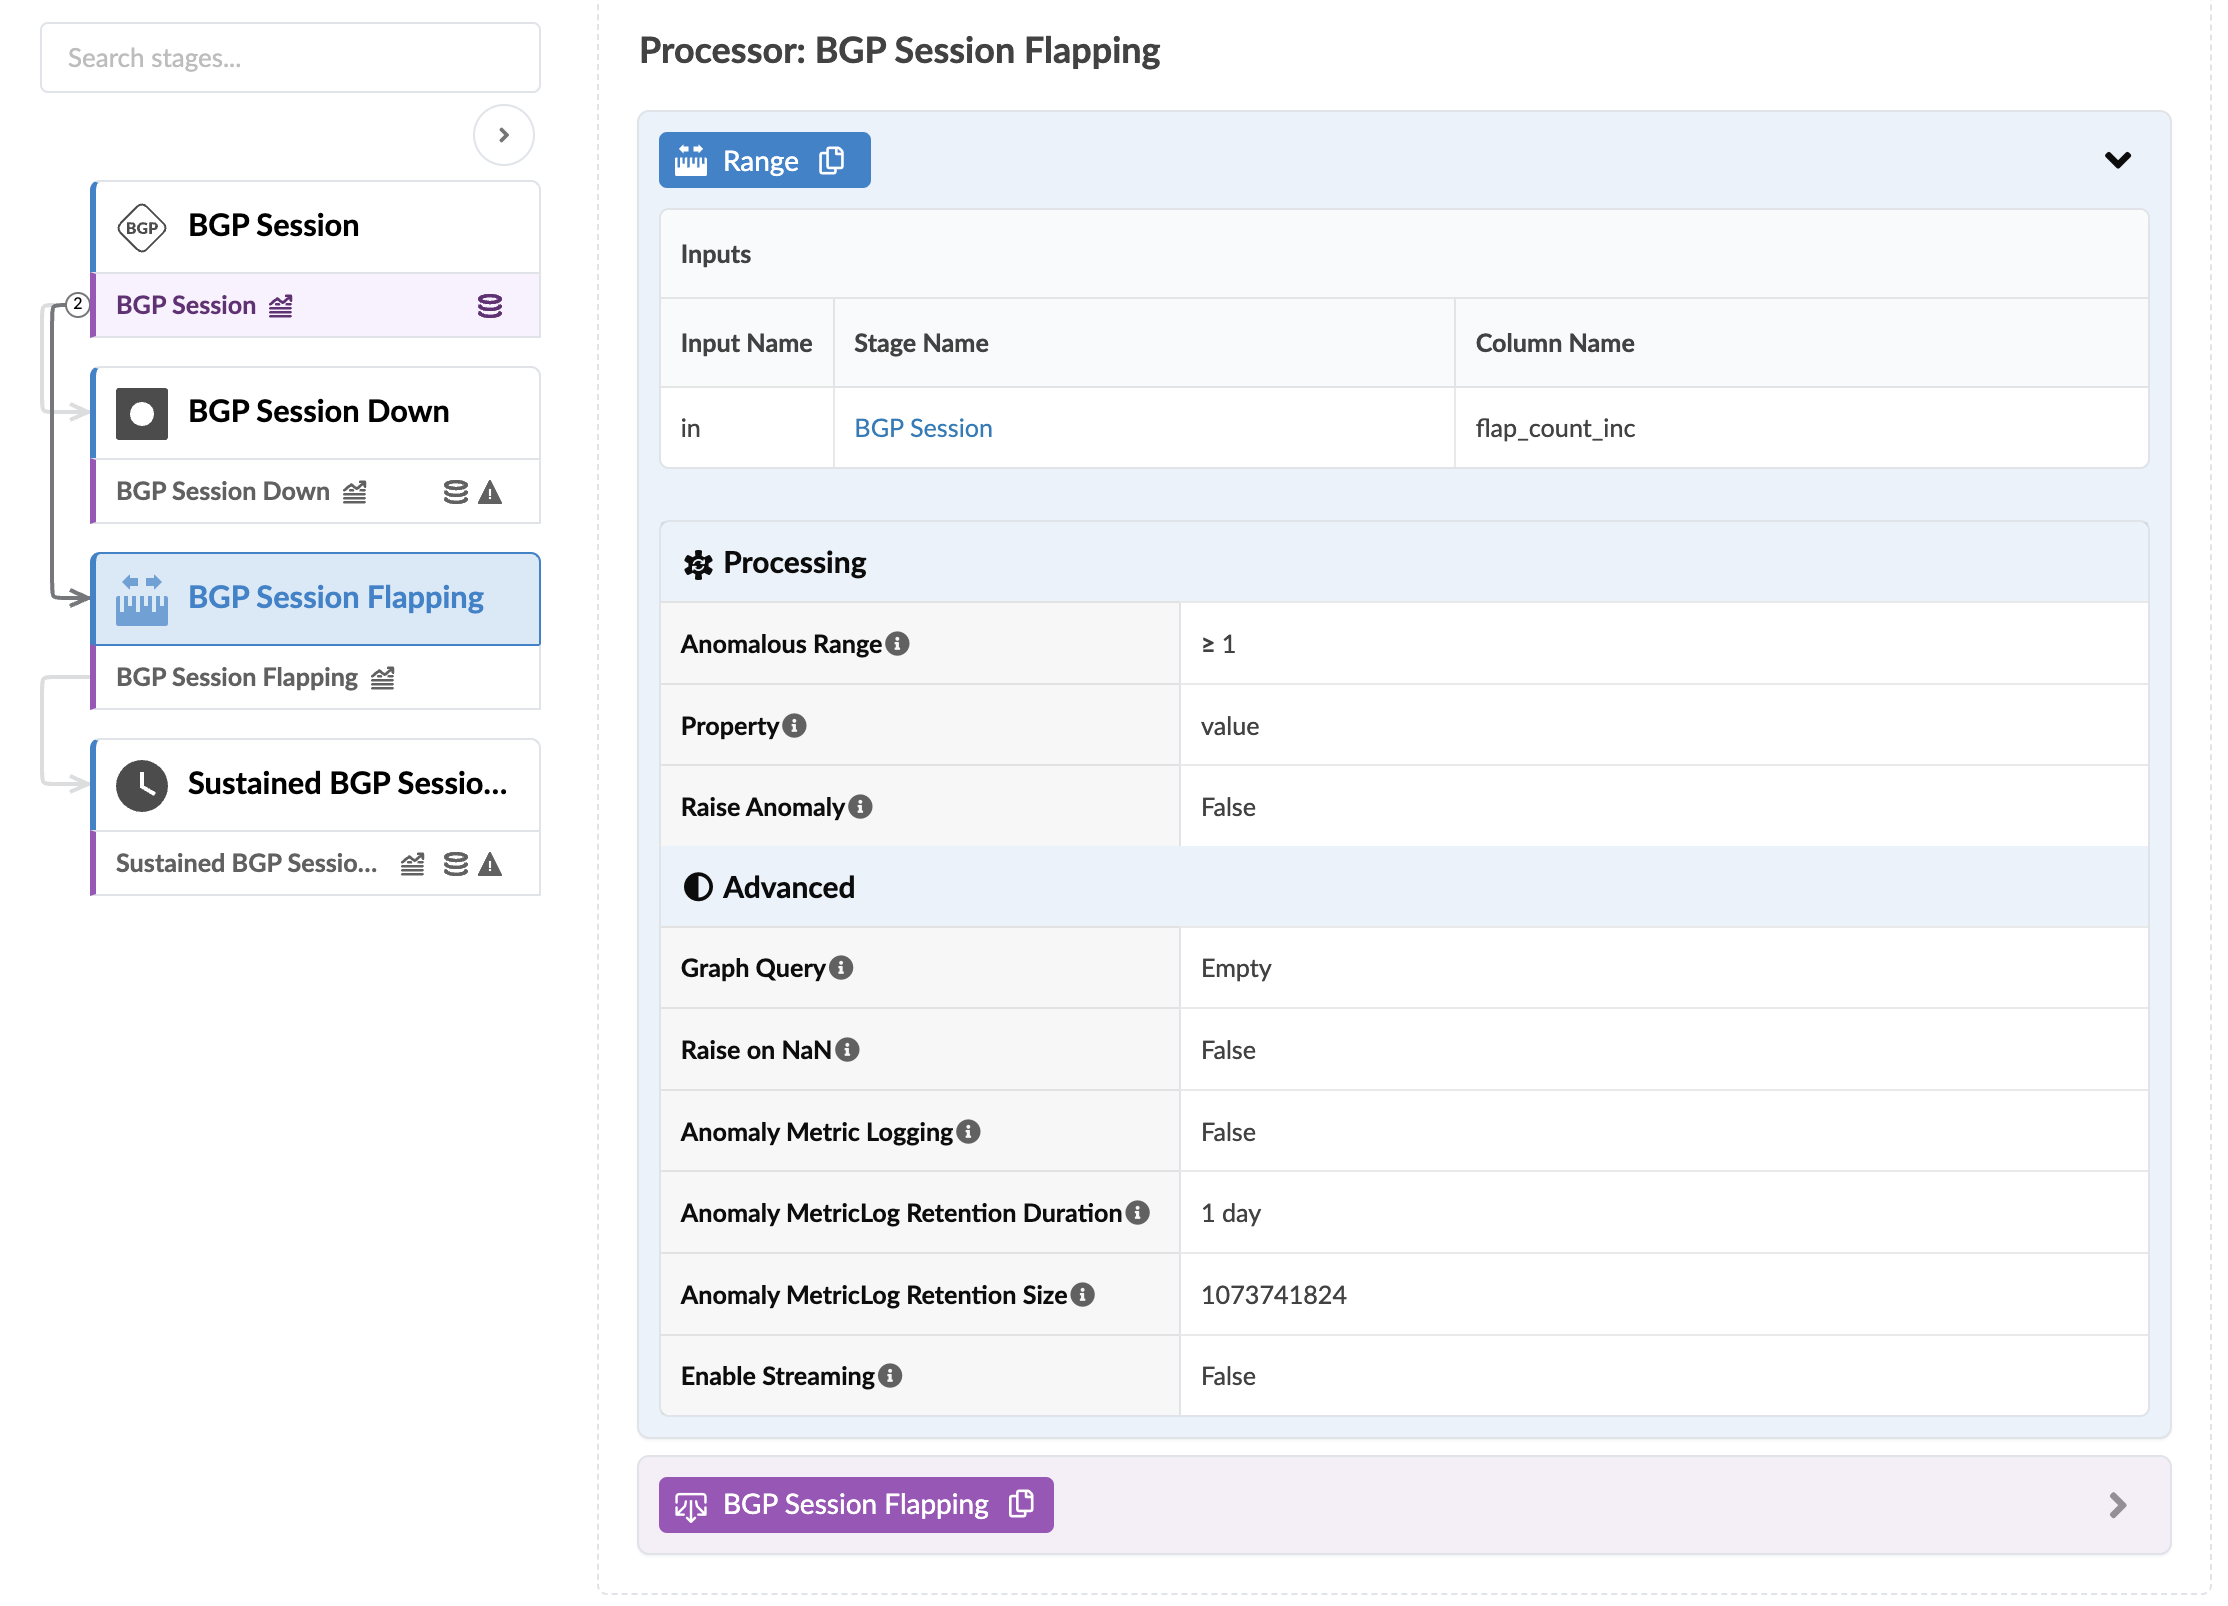
Task: Select the BGP Session Down processor
Action: [316, 412]
